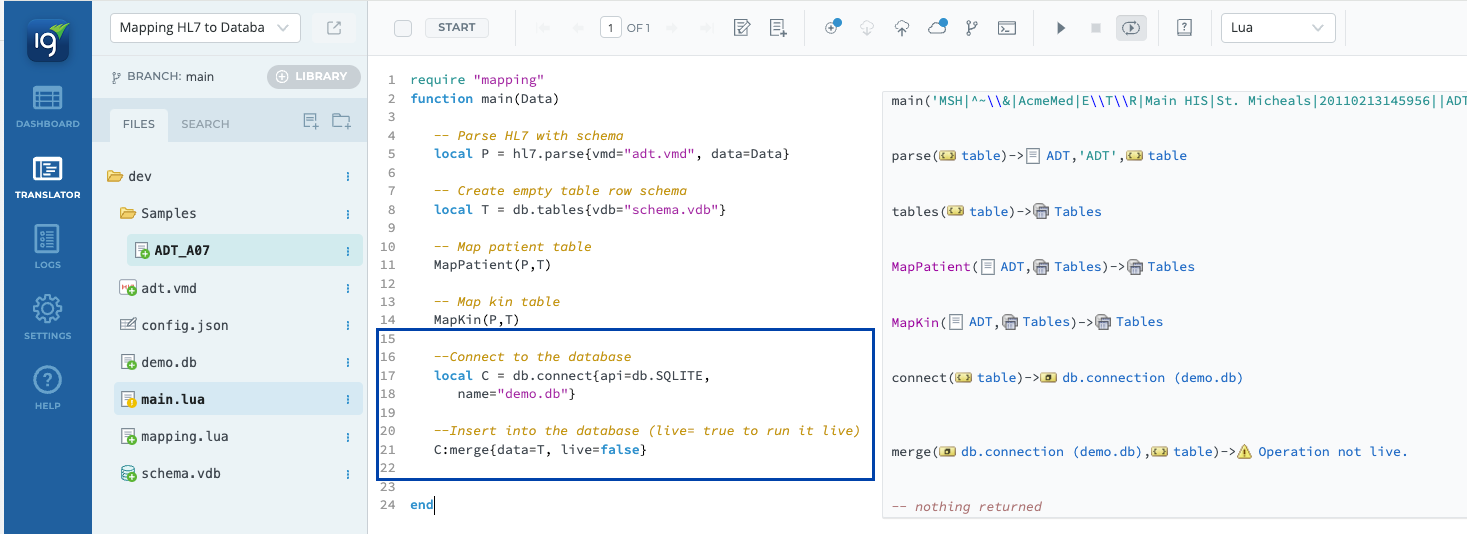Click the sample number input field
1467x534 pixels.
coord(610,28)
